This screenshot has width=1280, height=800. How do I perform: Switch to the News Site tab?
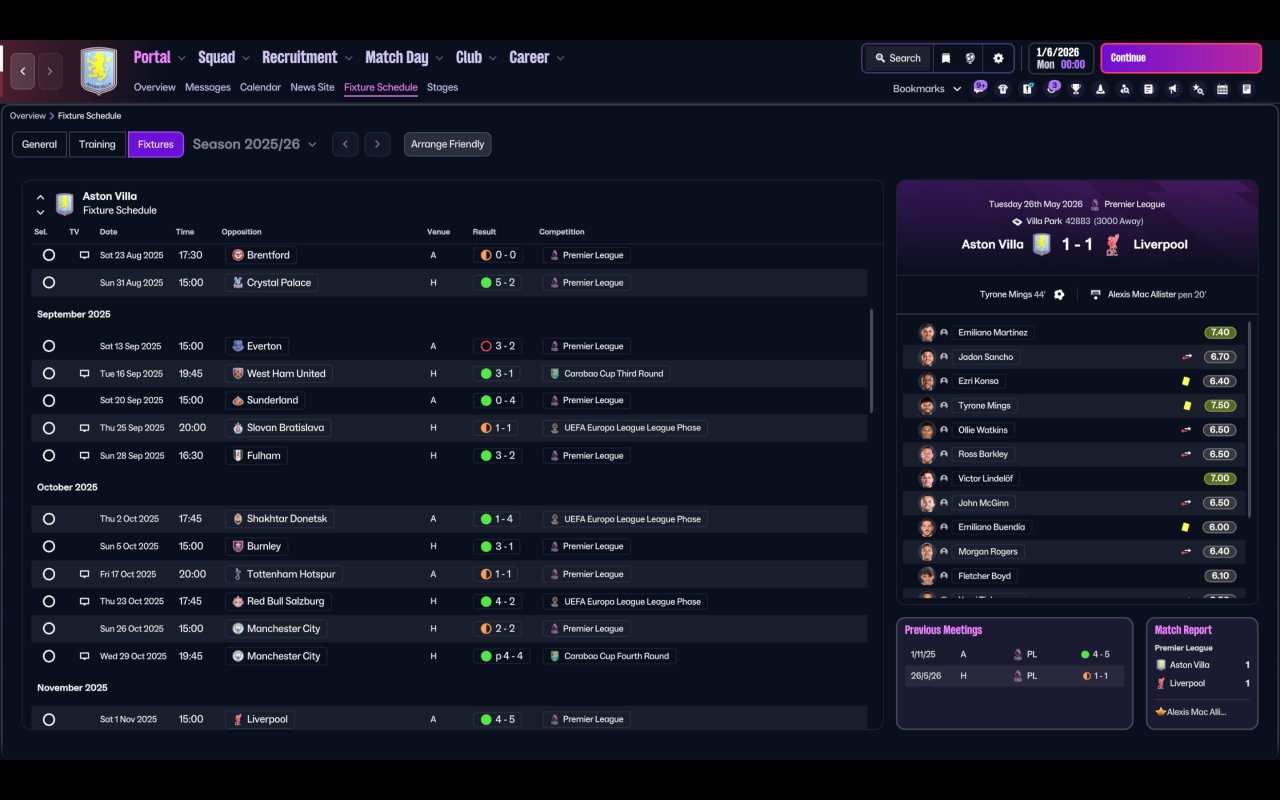tap(312, 87)
